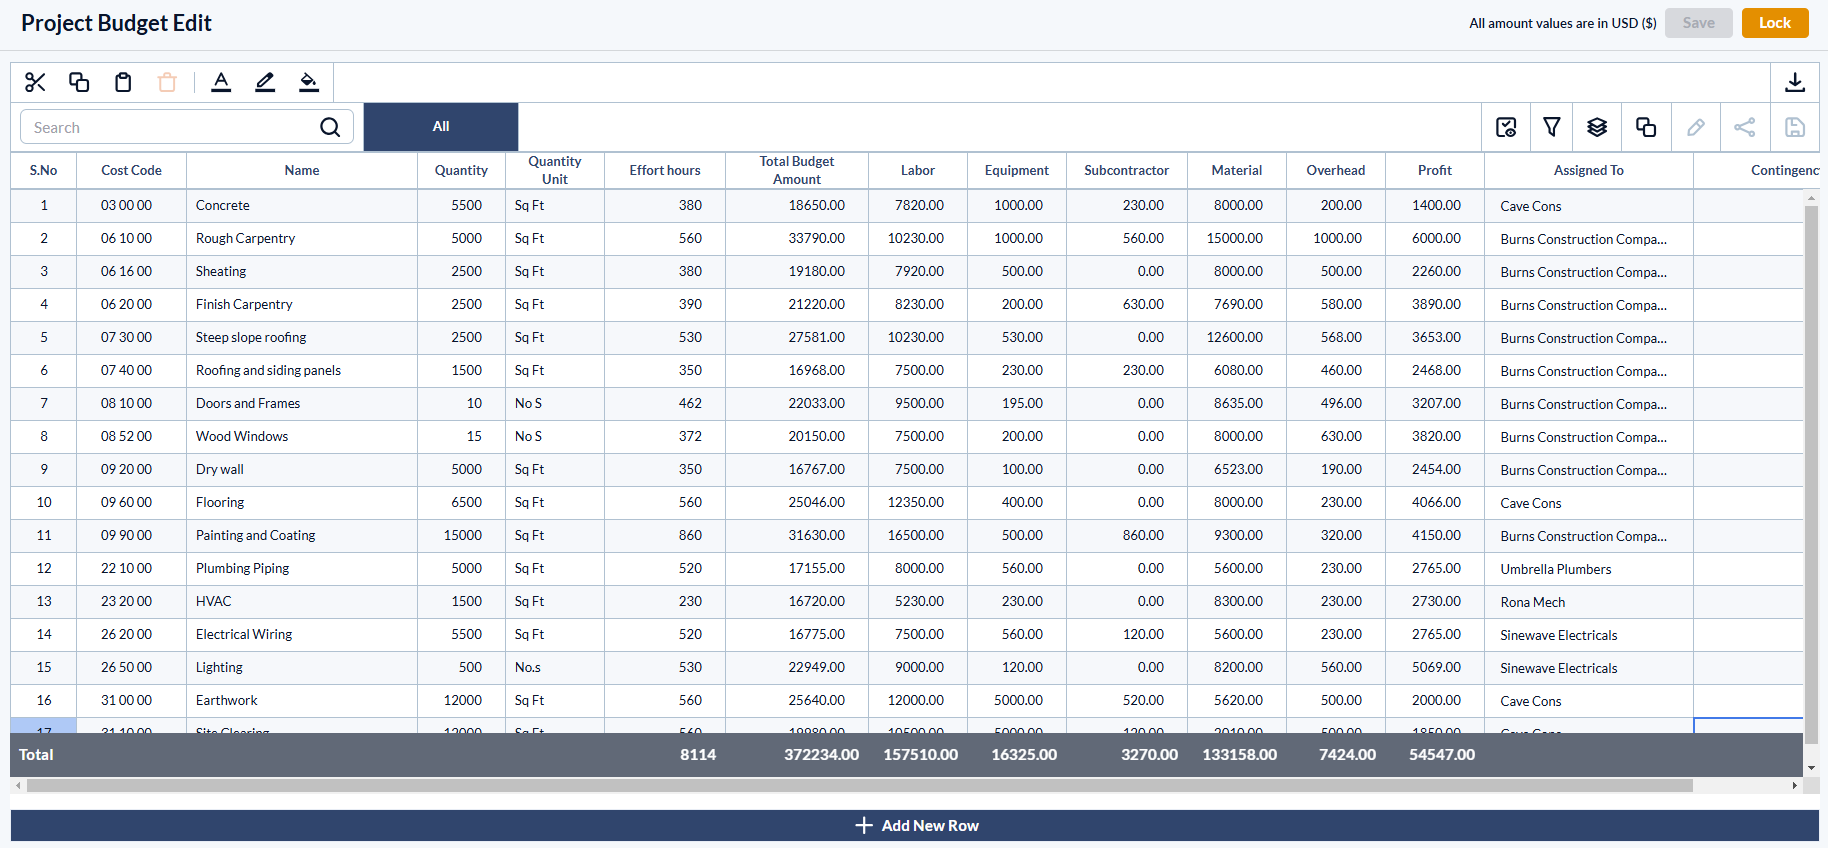Select the Plumbing Piping cell
1828x848 pixels.
pos(302,568)
